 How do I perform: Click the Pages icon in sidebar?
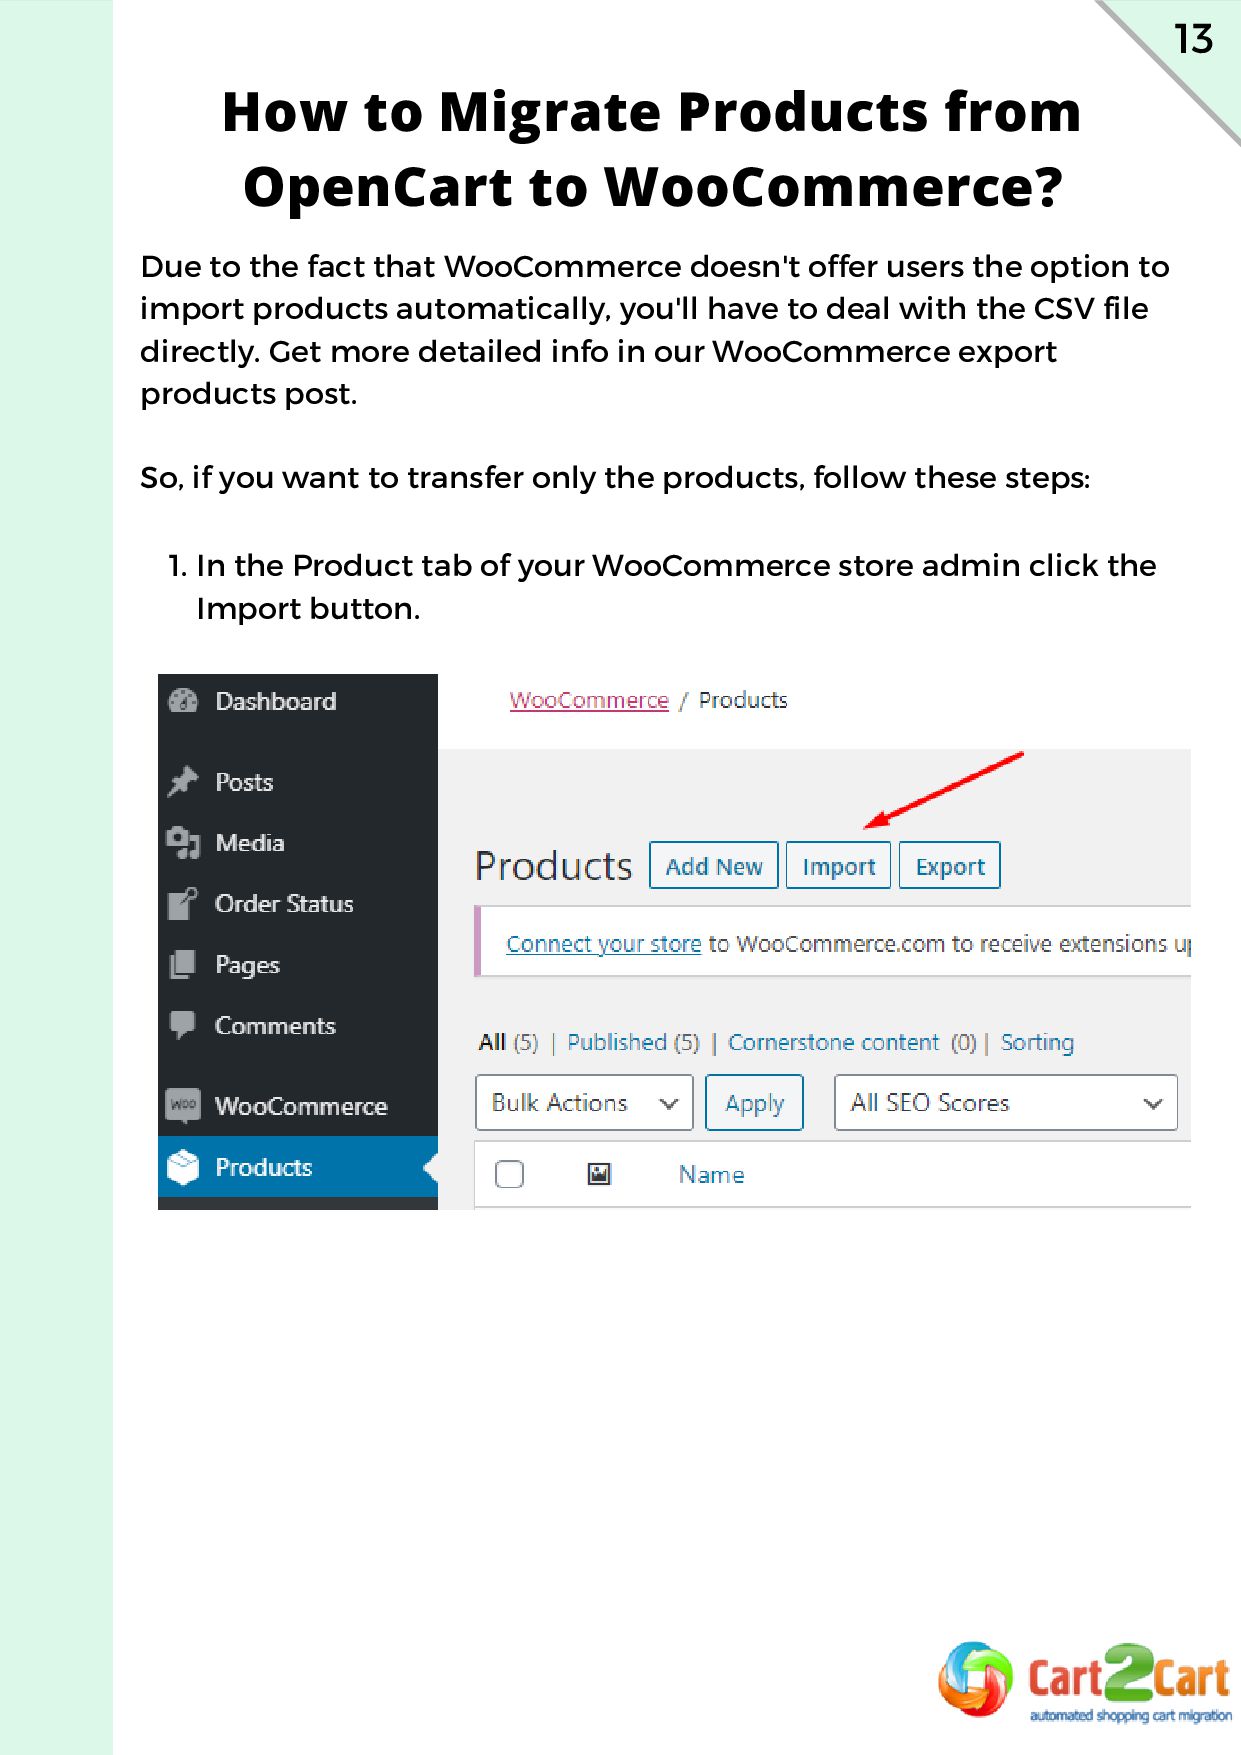click(x=183, y=964)
